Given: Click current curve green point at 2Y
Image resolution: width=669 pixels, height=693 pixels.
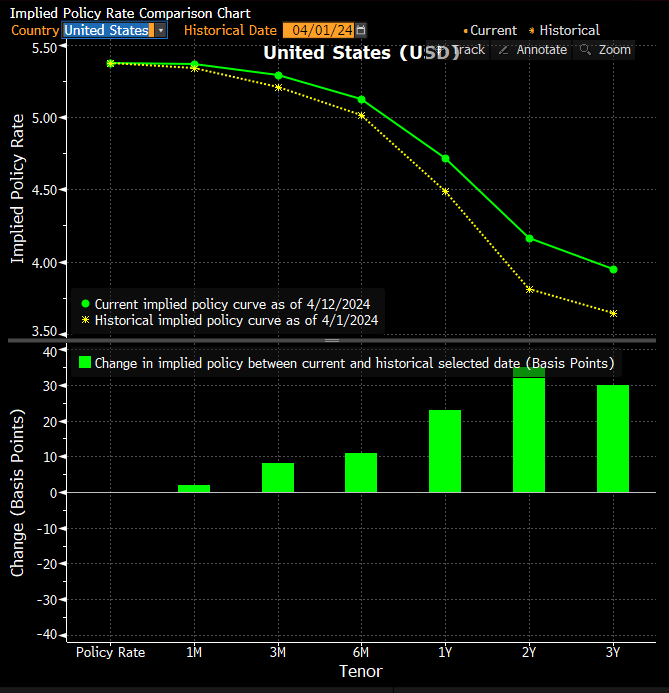Looking at the screenshot, I should point(529,239).
